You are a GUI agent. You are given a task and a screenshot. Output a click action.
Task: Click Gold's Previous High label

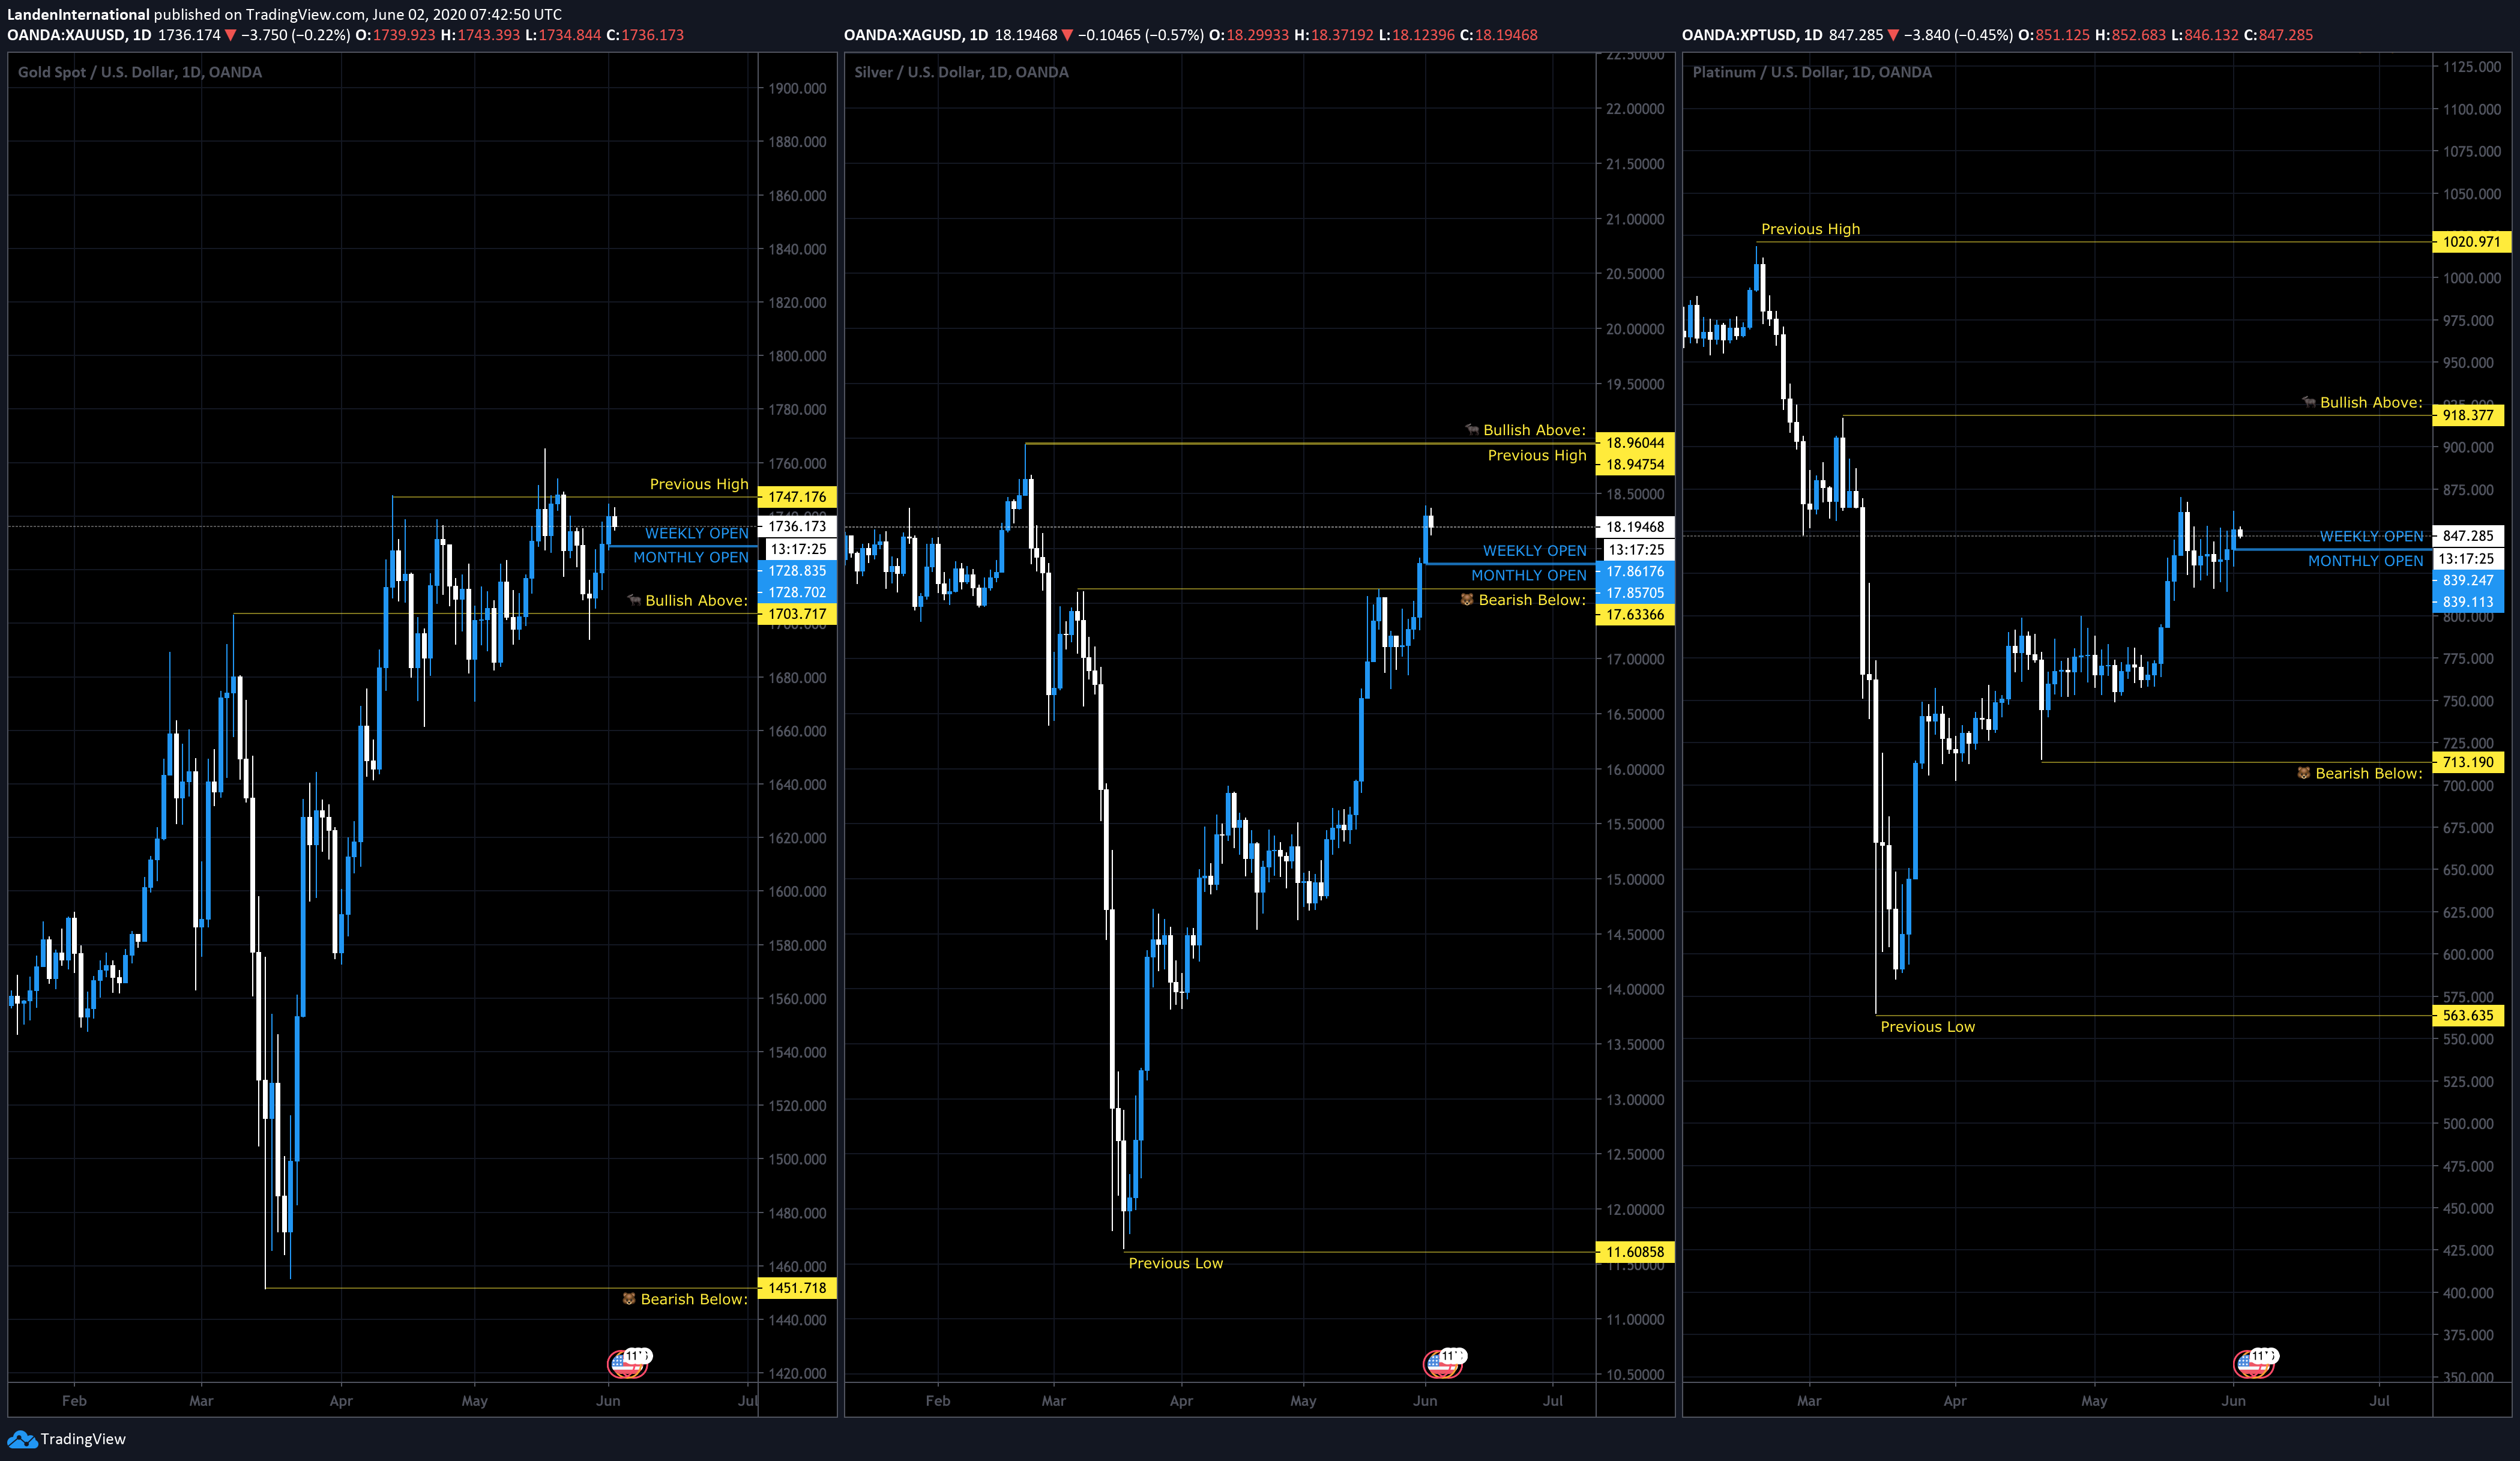(x=699, y=484)
